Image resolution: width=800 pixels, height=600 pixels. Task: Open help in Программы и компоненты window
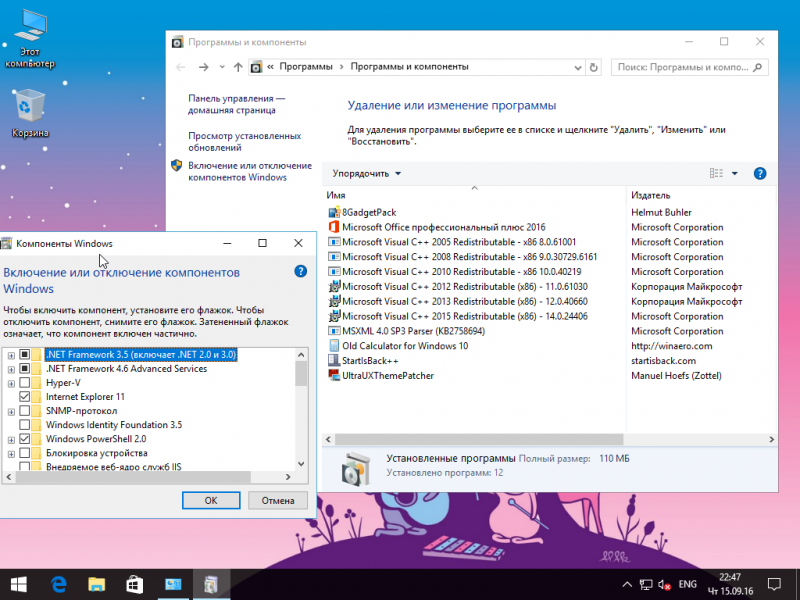click(760, 173)
